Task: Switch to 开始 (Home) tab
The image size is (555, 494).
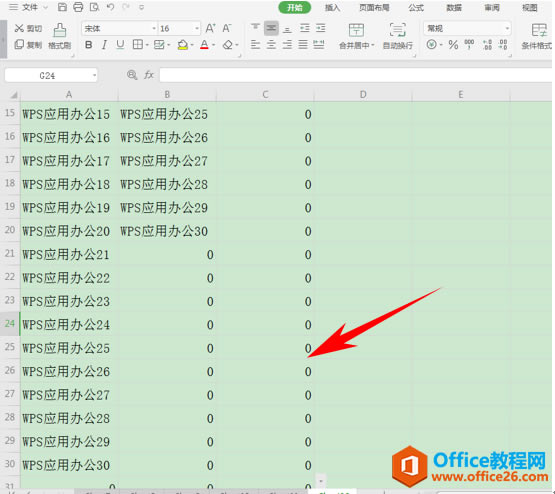Action: coord(294,7)
